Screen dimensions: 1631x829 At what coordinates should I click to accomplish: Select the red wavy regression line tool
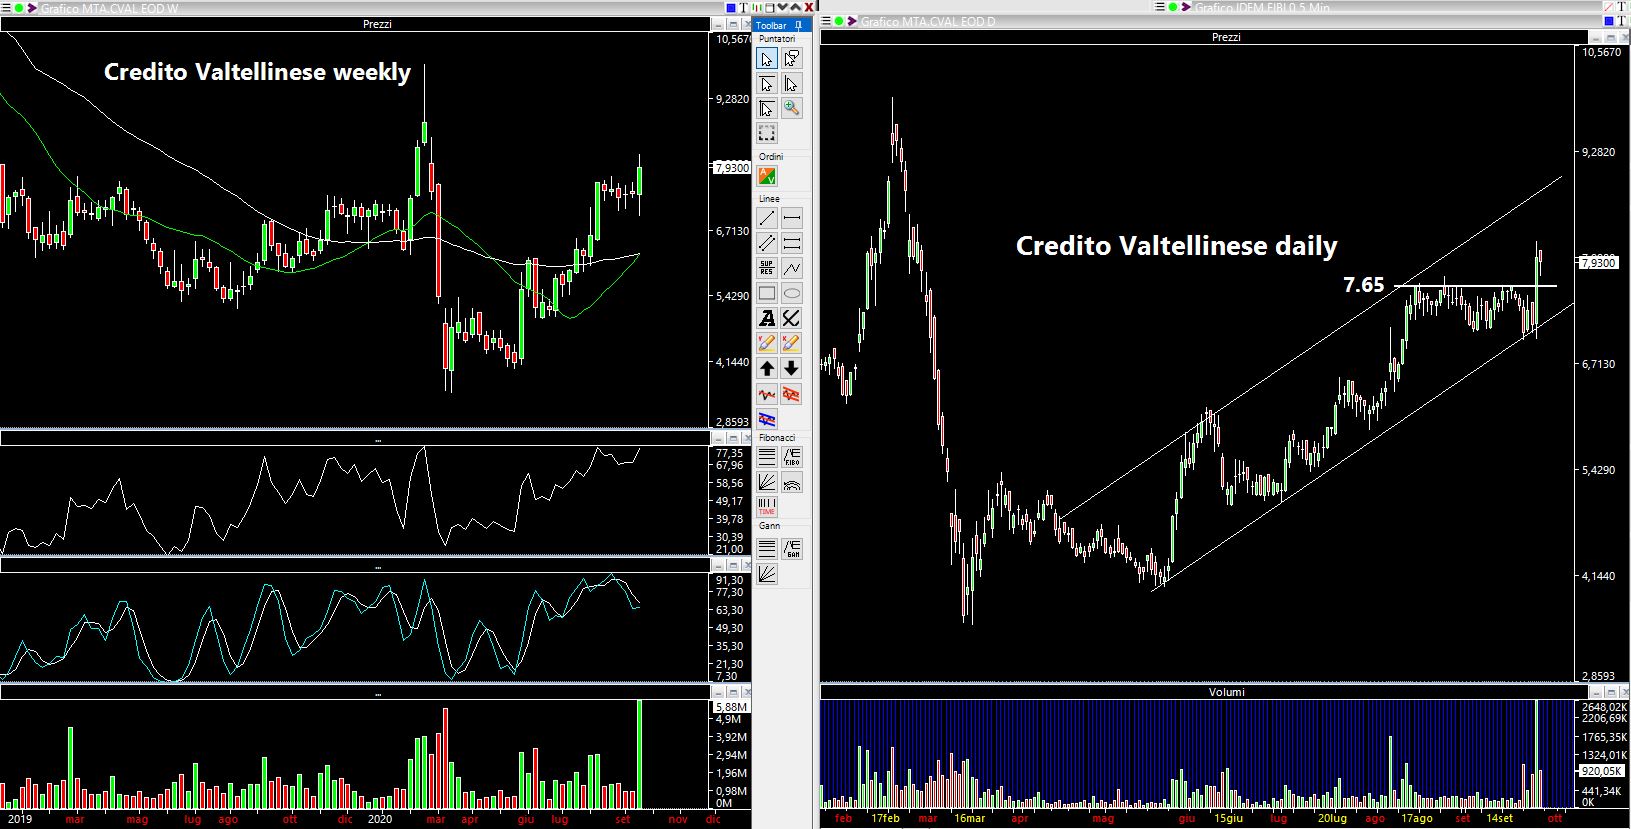pyautogui.click(x=767, y=394)
